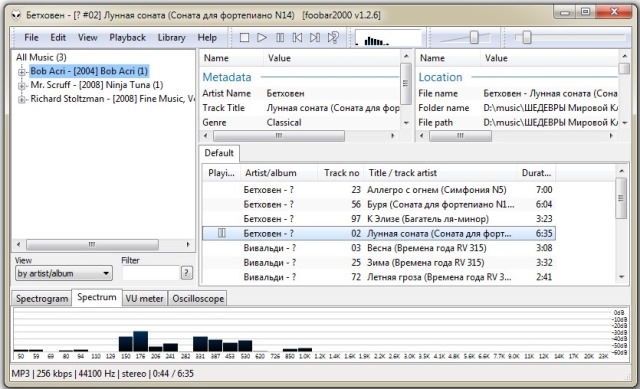
Task: Open the View menu
Action: click(88, 38)
